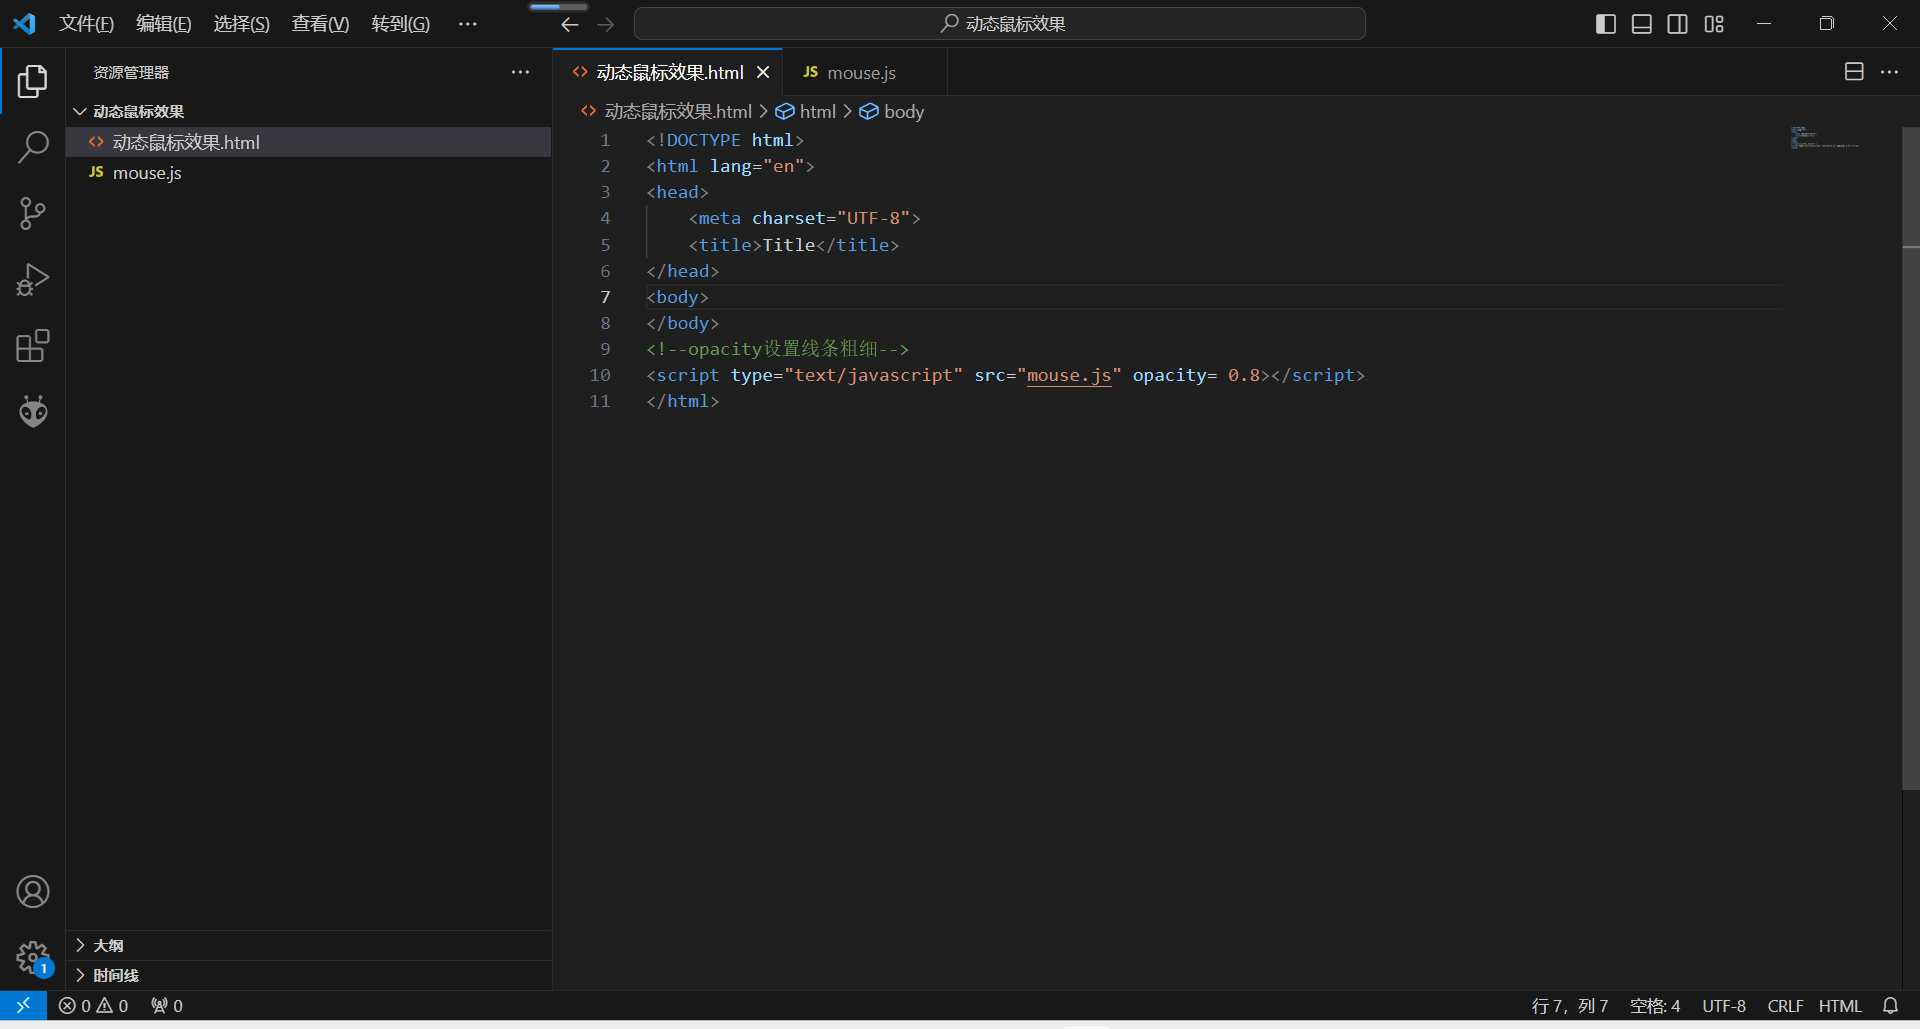Screen dimensions: 1920x1029
Task: Change encoding via UTF-8 status item
Action: coord(1724,1006)
